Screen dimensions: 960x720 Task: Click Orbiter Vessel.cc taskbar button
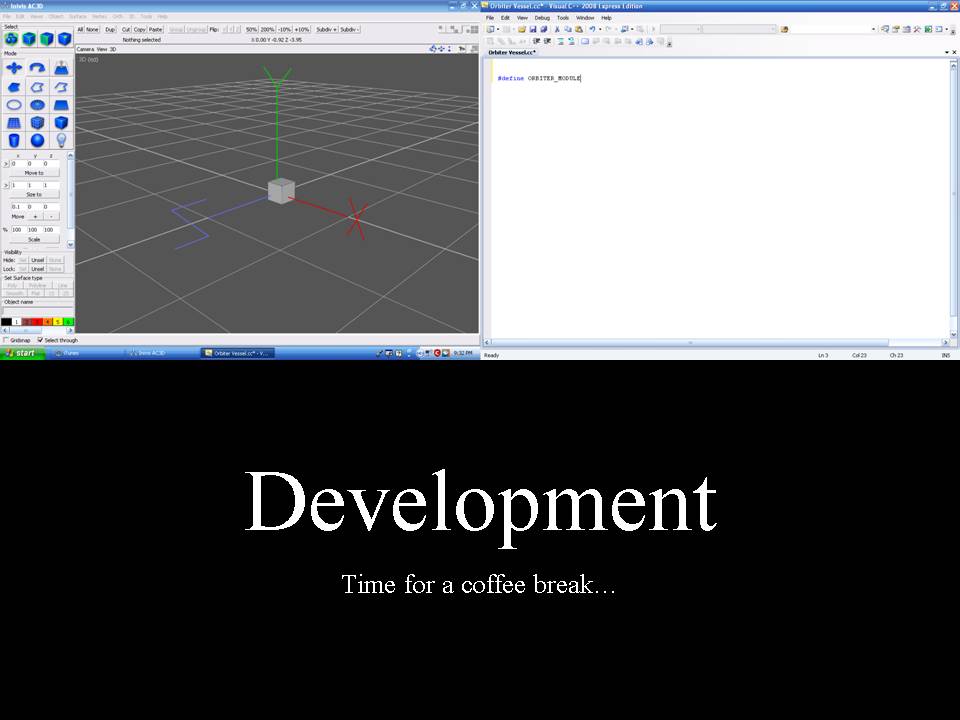[238, 353]
